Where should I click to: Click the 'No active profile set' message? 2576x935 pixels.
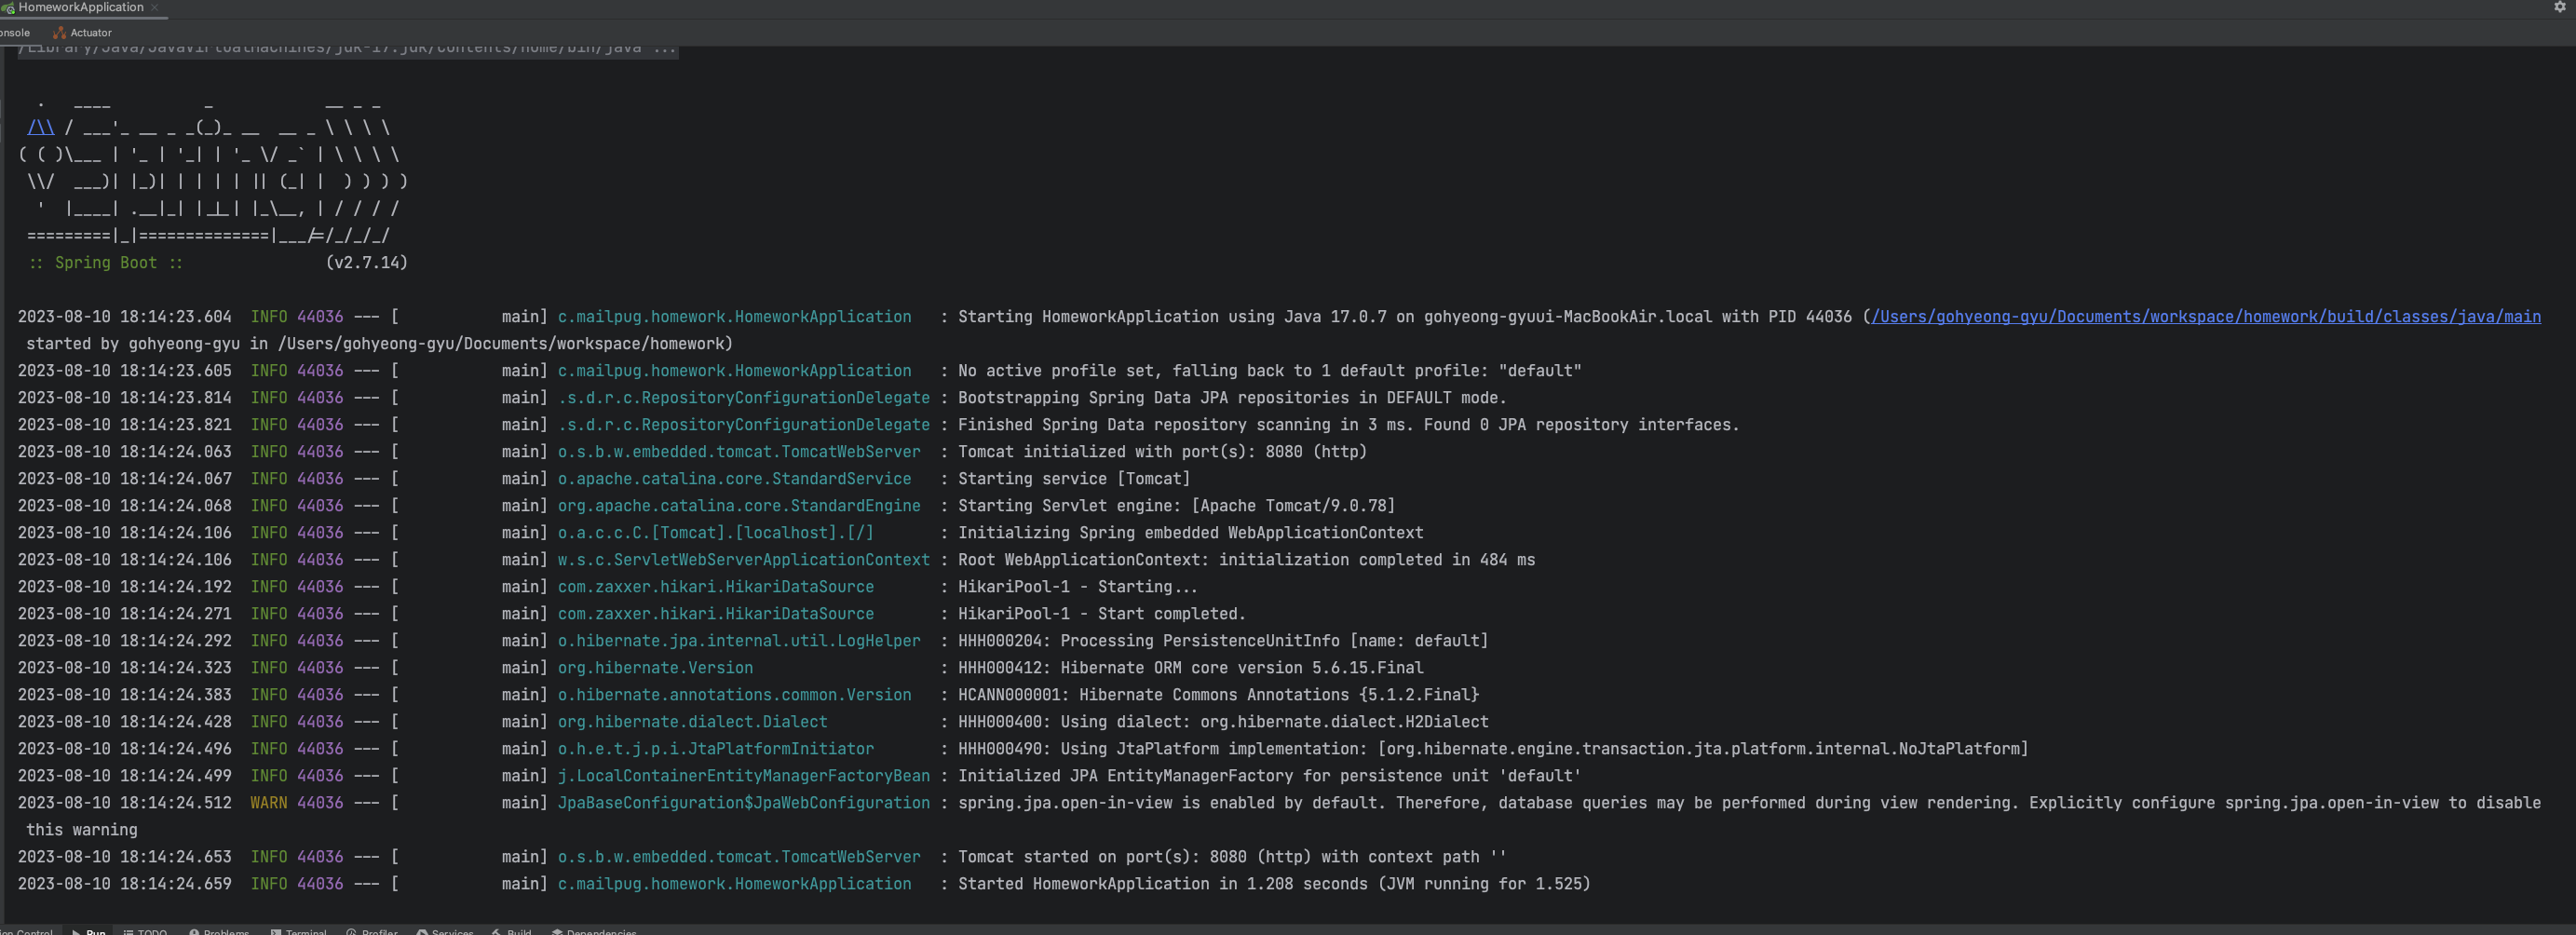tap(1270, 371)
